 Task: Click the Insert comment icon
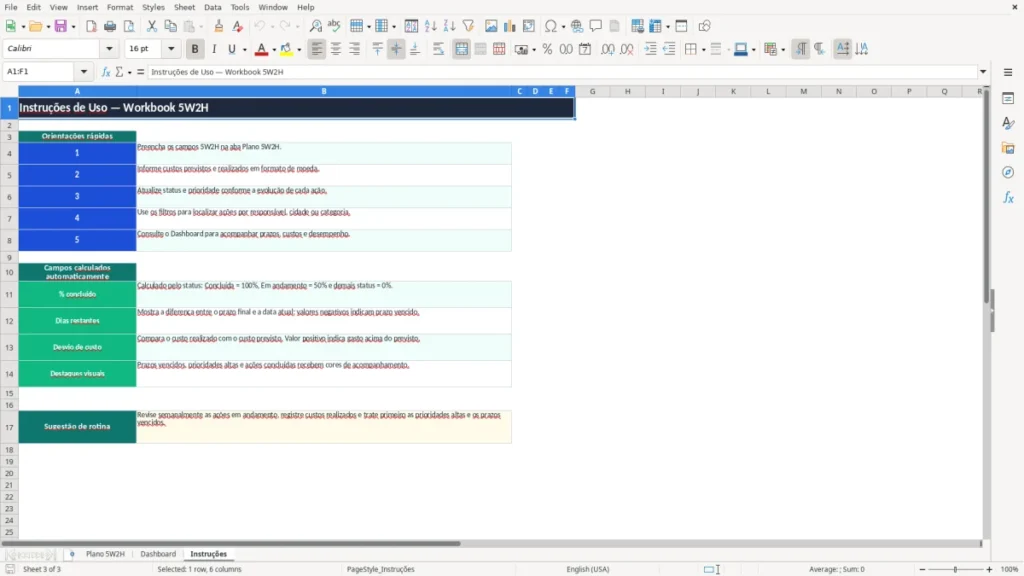596,26
